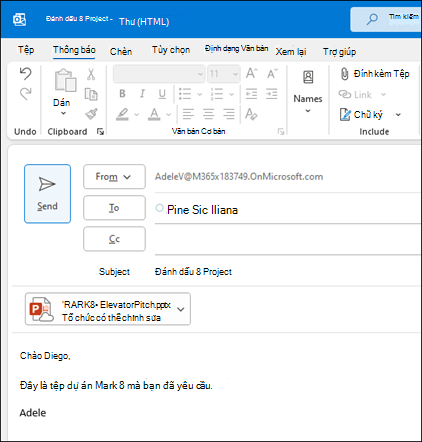Click the ElevatorPitch.pptx attachment
The height and width of the screenshot is (442, 422).
pos(108,309)
